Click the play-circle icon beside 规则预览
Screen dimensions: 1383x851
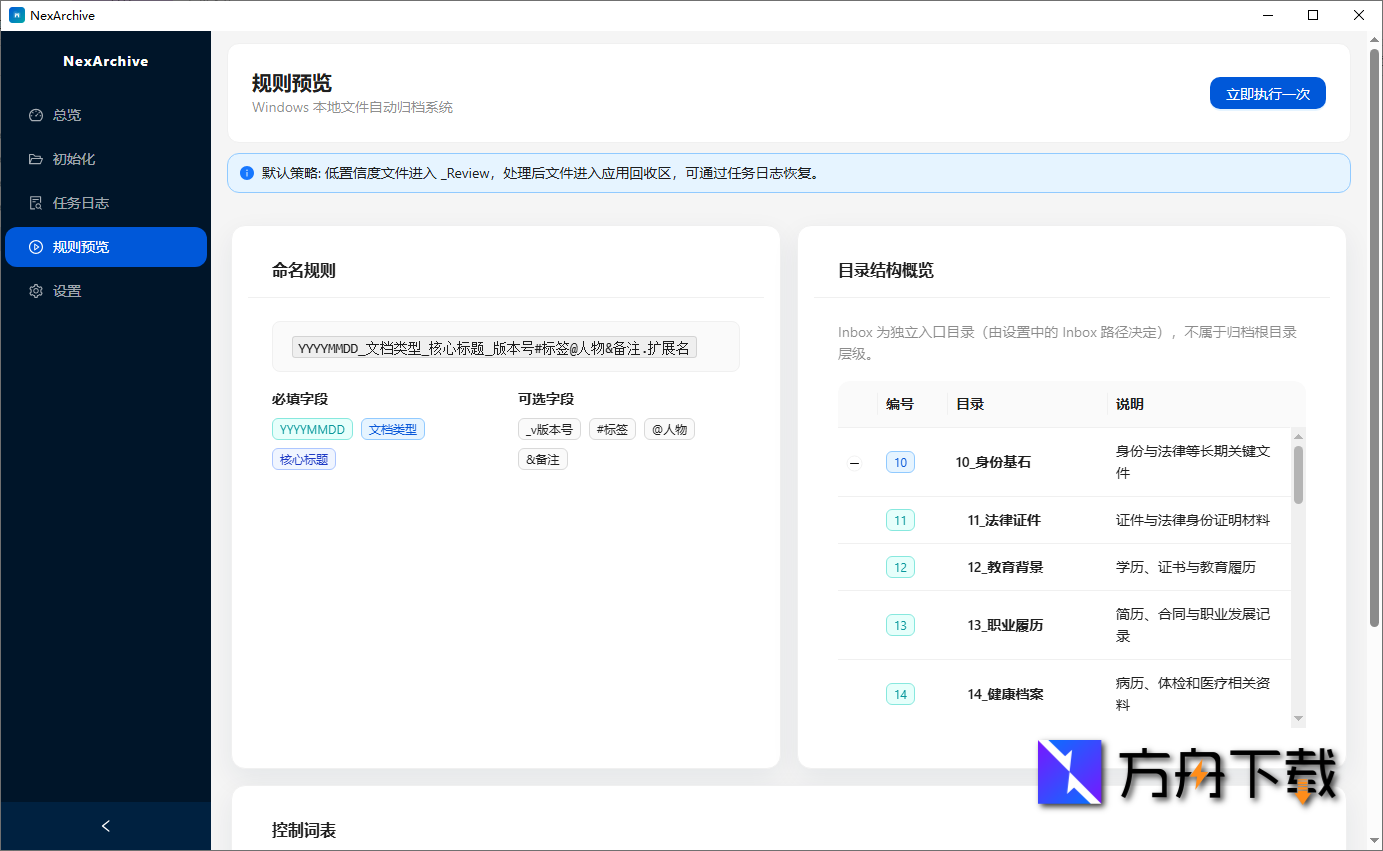click(x=36, y=246)
